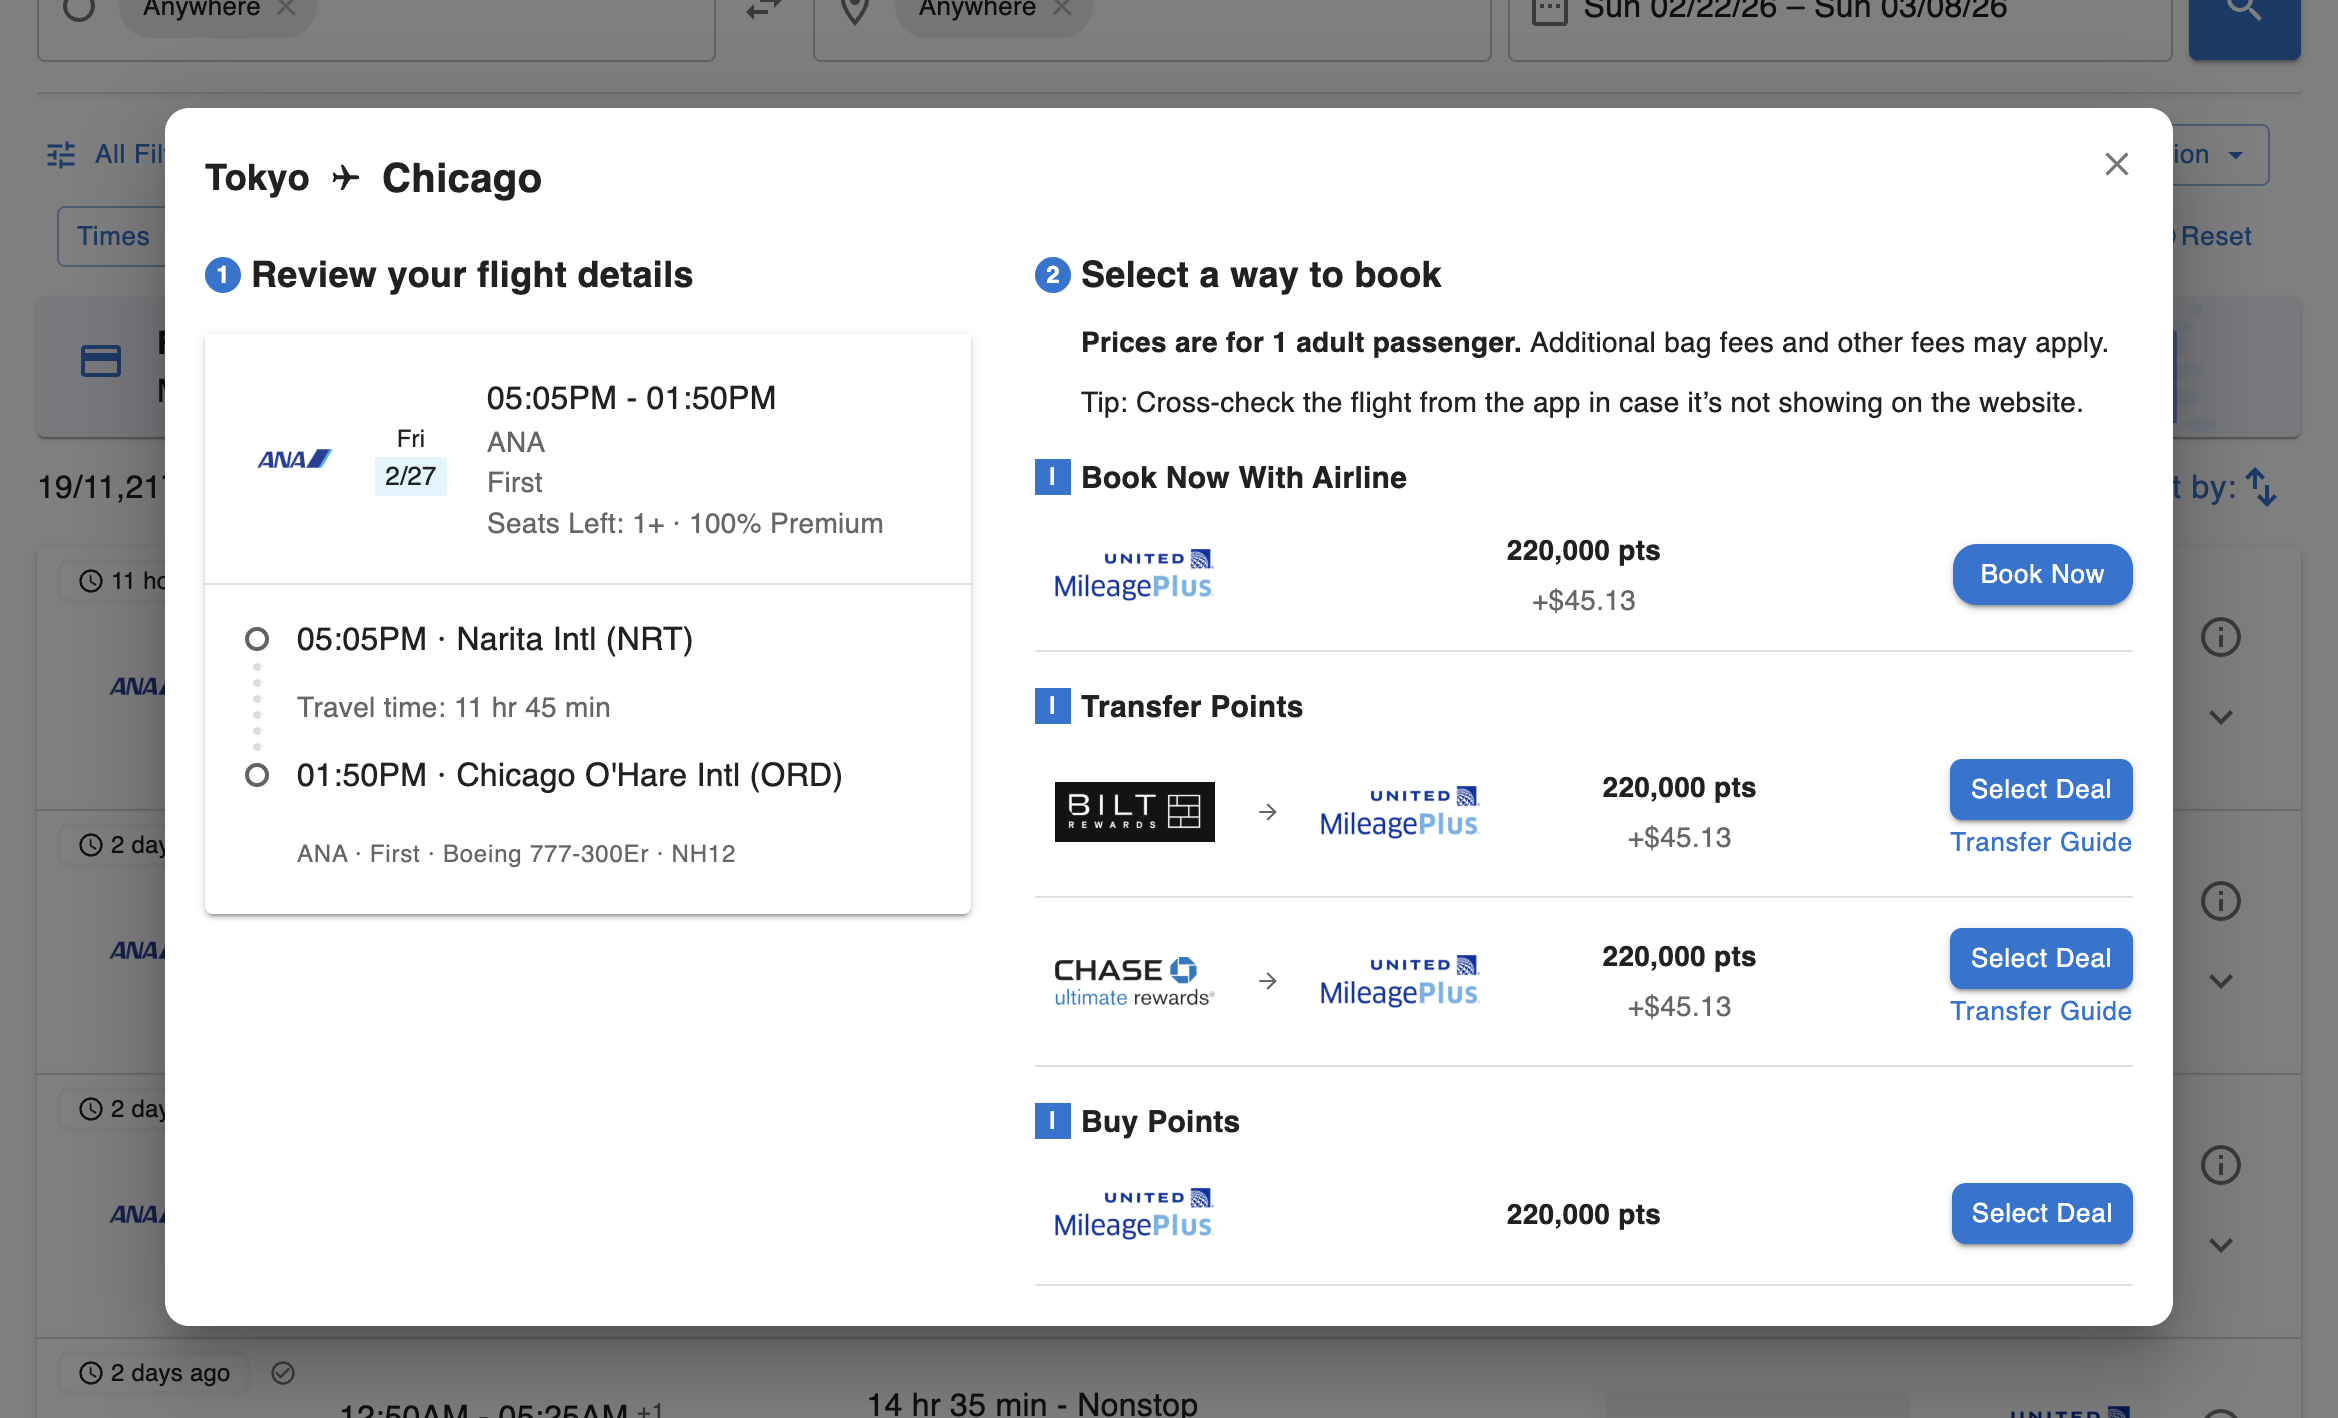Image resolution: width=2338 pixels, height=1418 pixels.
Task: Click the verified checkmark next to 2 days ago
Action: pos(283,1373)
